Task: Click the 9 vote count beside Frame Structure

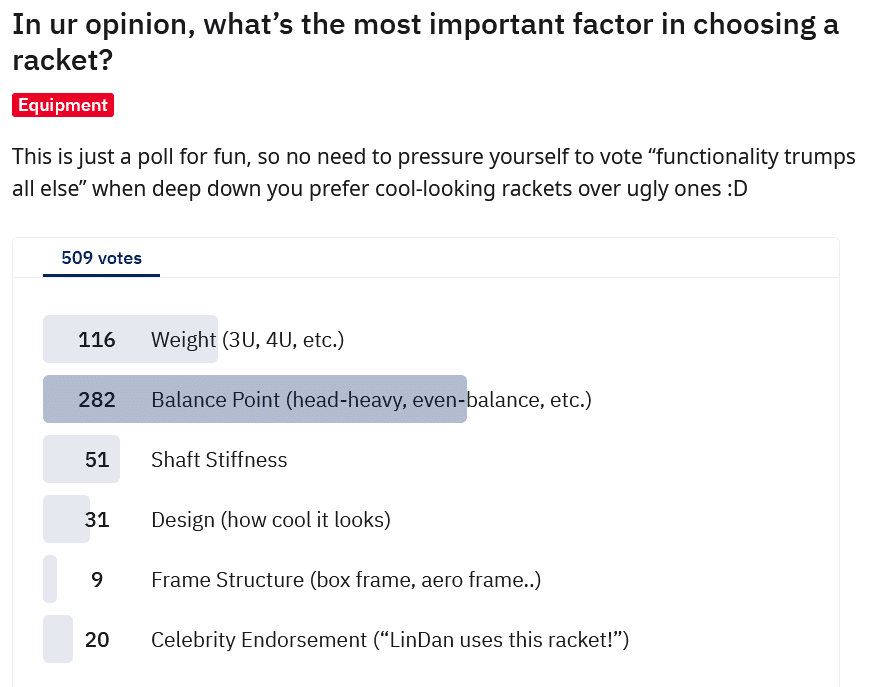Action: [97, 580]
